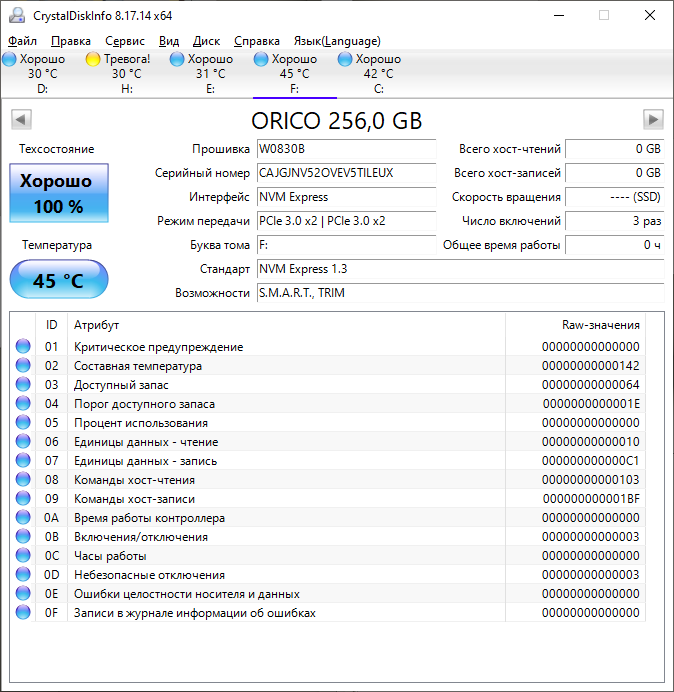Open the Диск menu

click(207, 41)
